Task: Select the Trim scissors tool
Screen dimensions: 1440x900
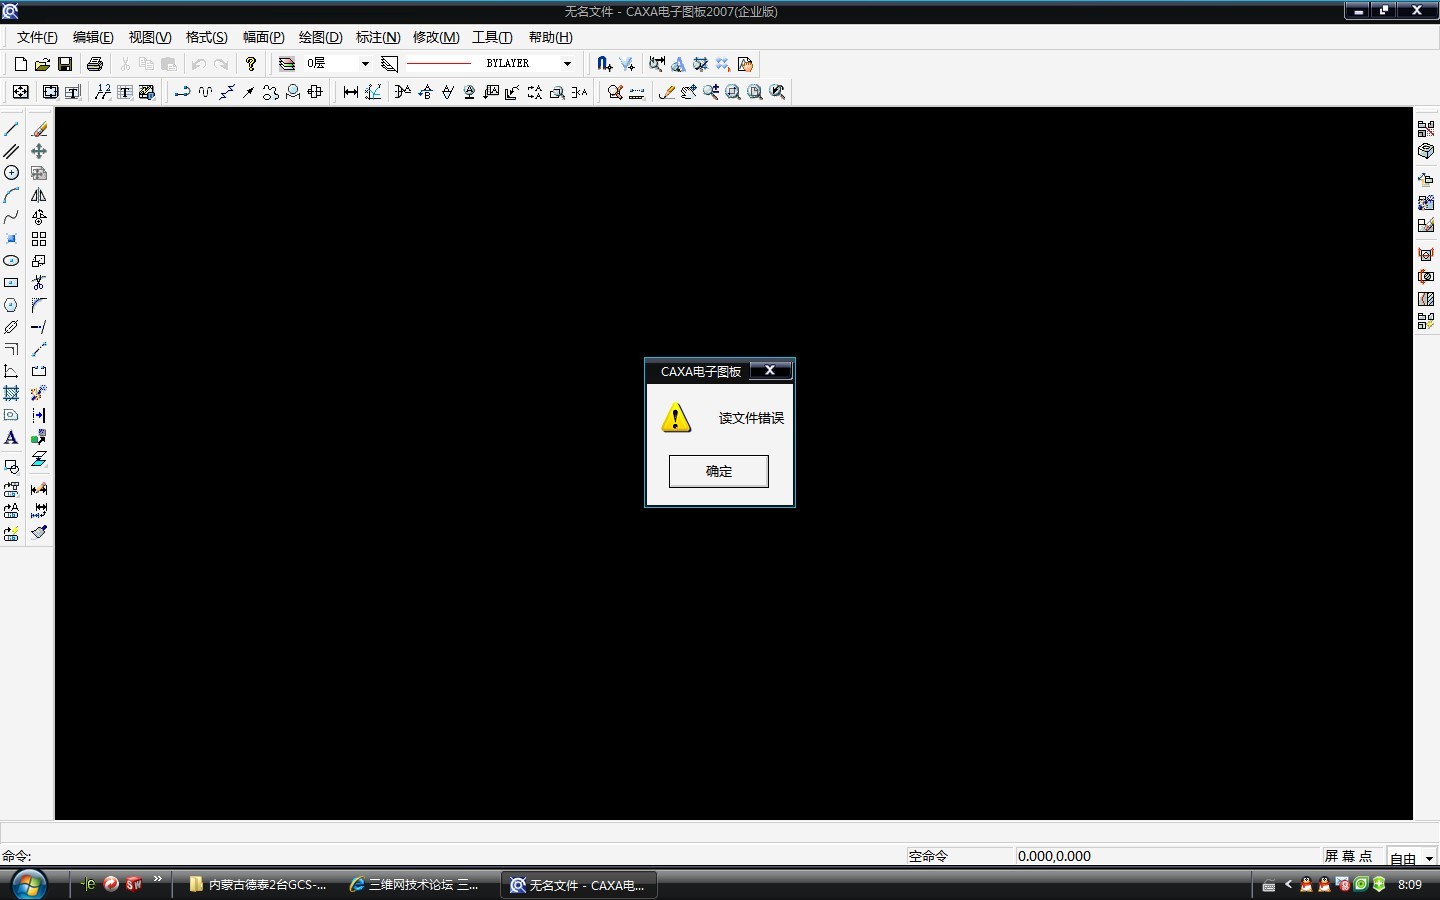Action: (x=39, y=284)
